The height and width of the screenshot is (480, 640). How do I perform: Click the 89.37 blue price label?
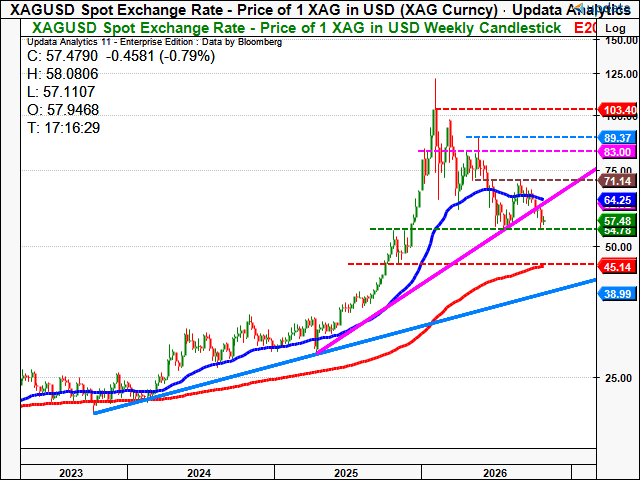click(618, 138)
